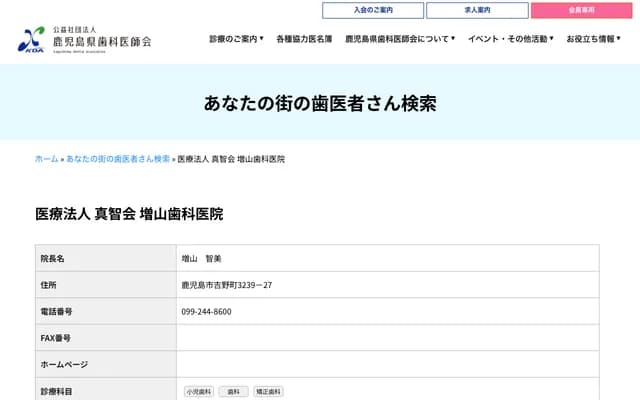640x400 pixels.
Task: Expand the お役立ち情報 menu
Action: 593,39
